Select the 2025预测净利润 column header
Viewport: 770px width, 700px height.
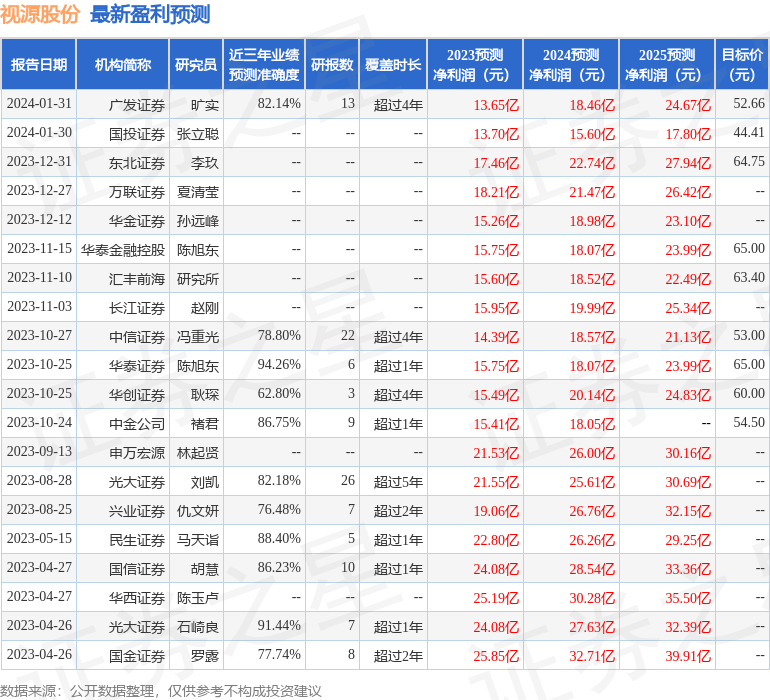[x=667, y=65]
